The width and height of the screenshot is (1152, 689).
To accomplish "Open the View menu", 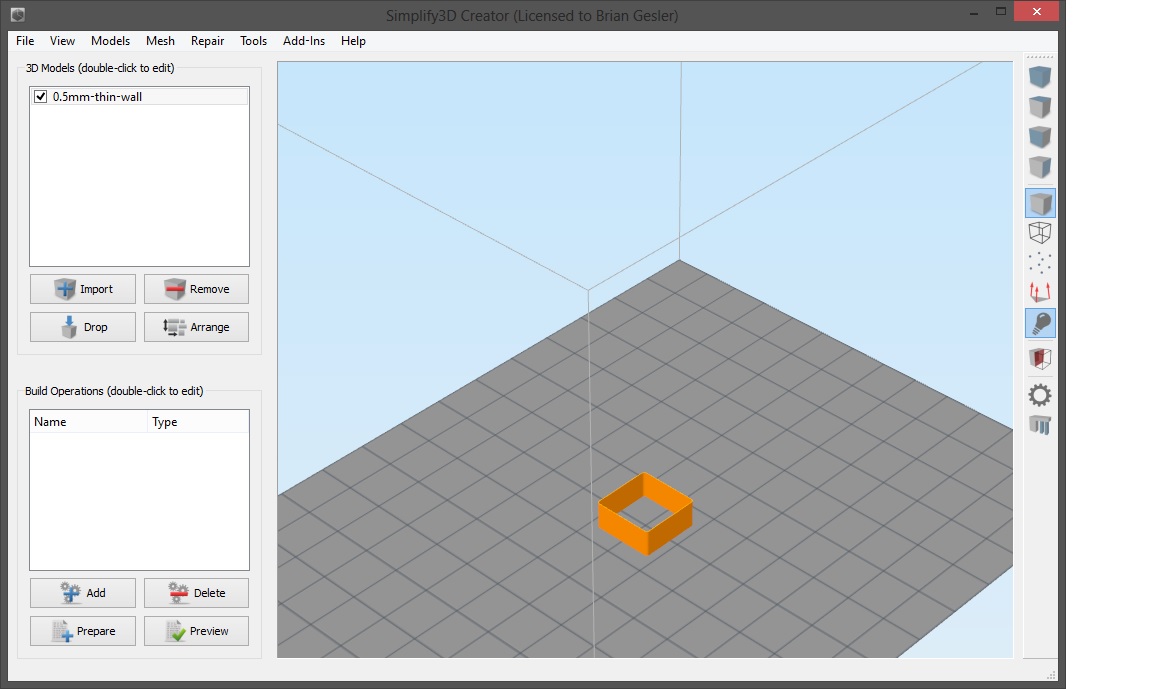I will (62, 41).
